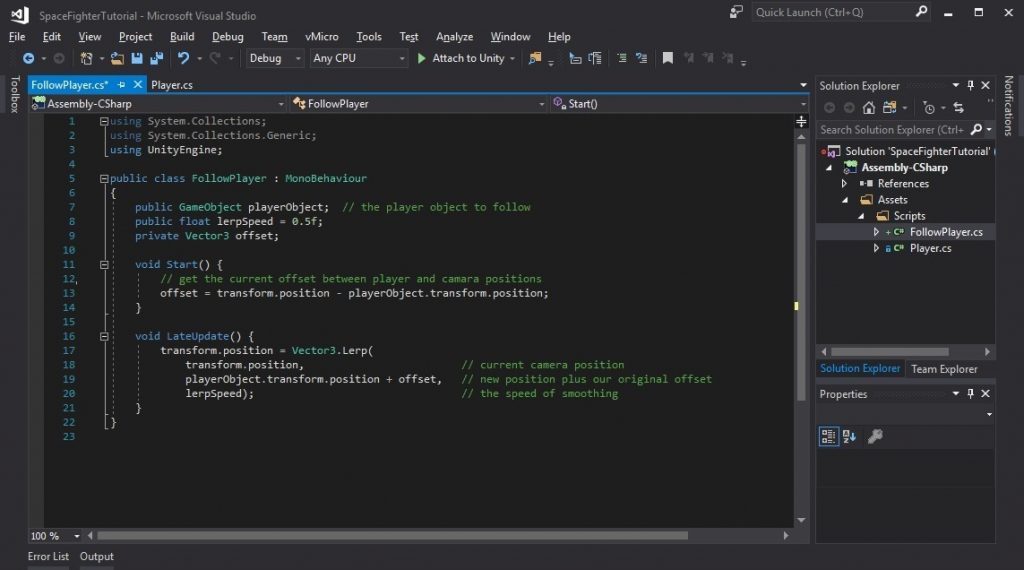Open the Attach to Unity dropdown arrow
The height and width of the screenshot is (570, 1024).
pyautogui.click(x=512, y=59)
